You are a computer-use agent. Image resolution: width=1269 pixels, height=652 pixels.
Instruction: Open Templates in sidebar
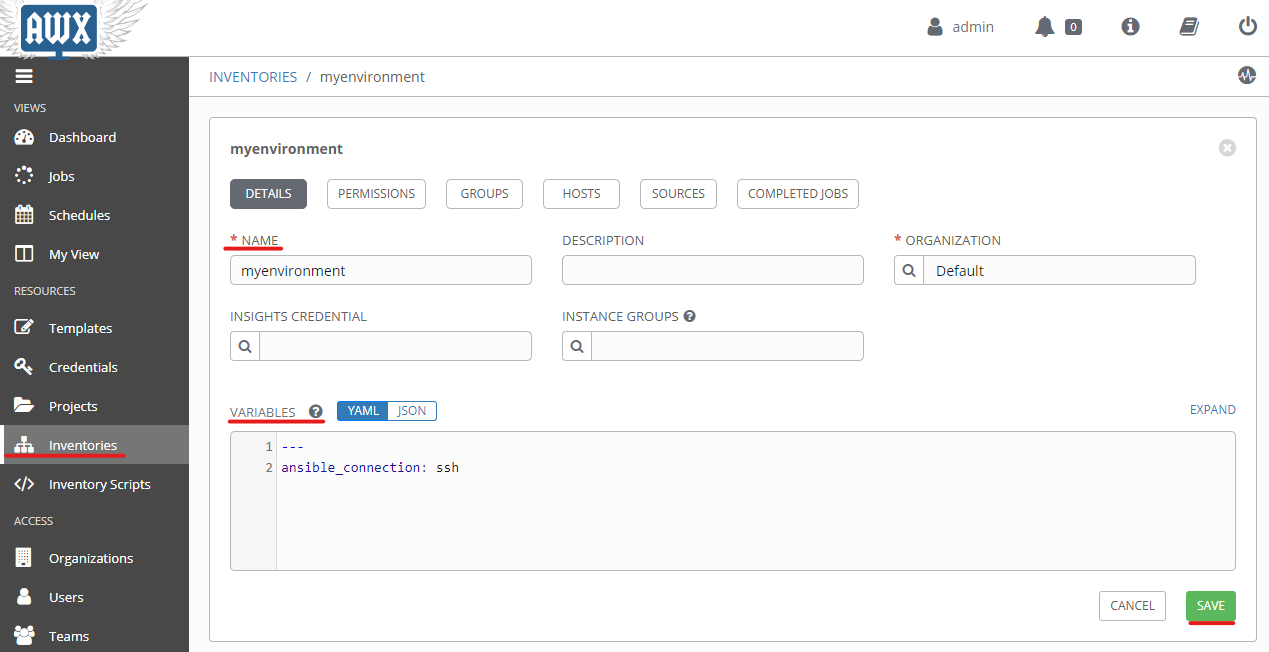tap(94, 328)
